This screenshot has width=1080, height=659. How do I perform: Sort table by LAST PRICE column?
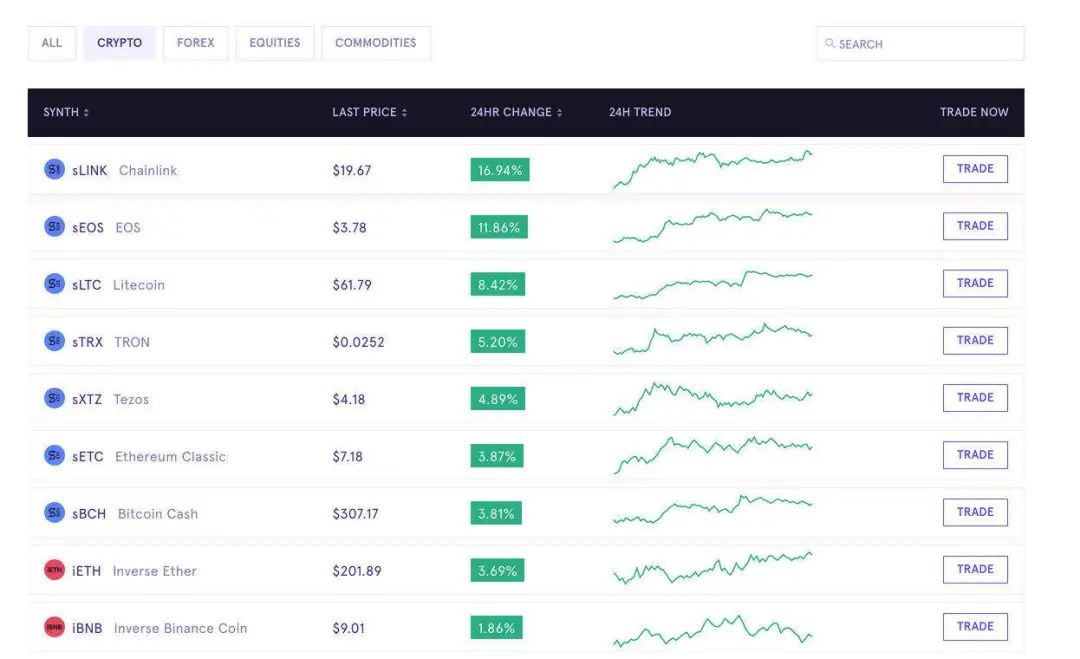pos(370,112)
